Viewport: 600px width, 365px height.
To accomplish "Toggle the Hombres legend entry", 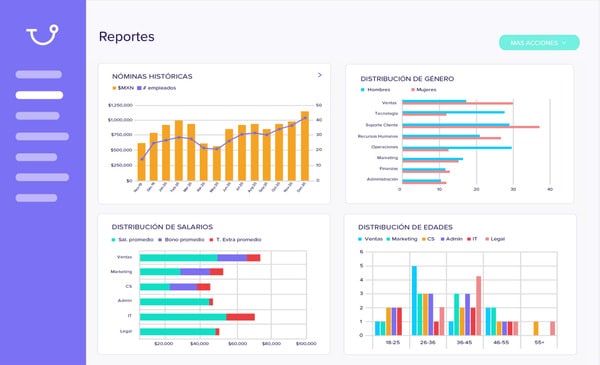I will tap(375, 90).
